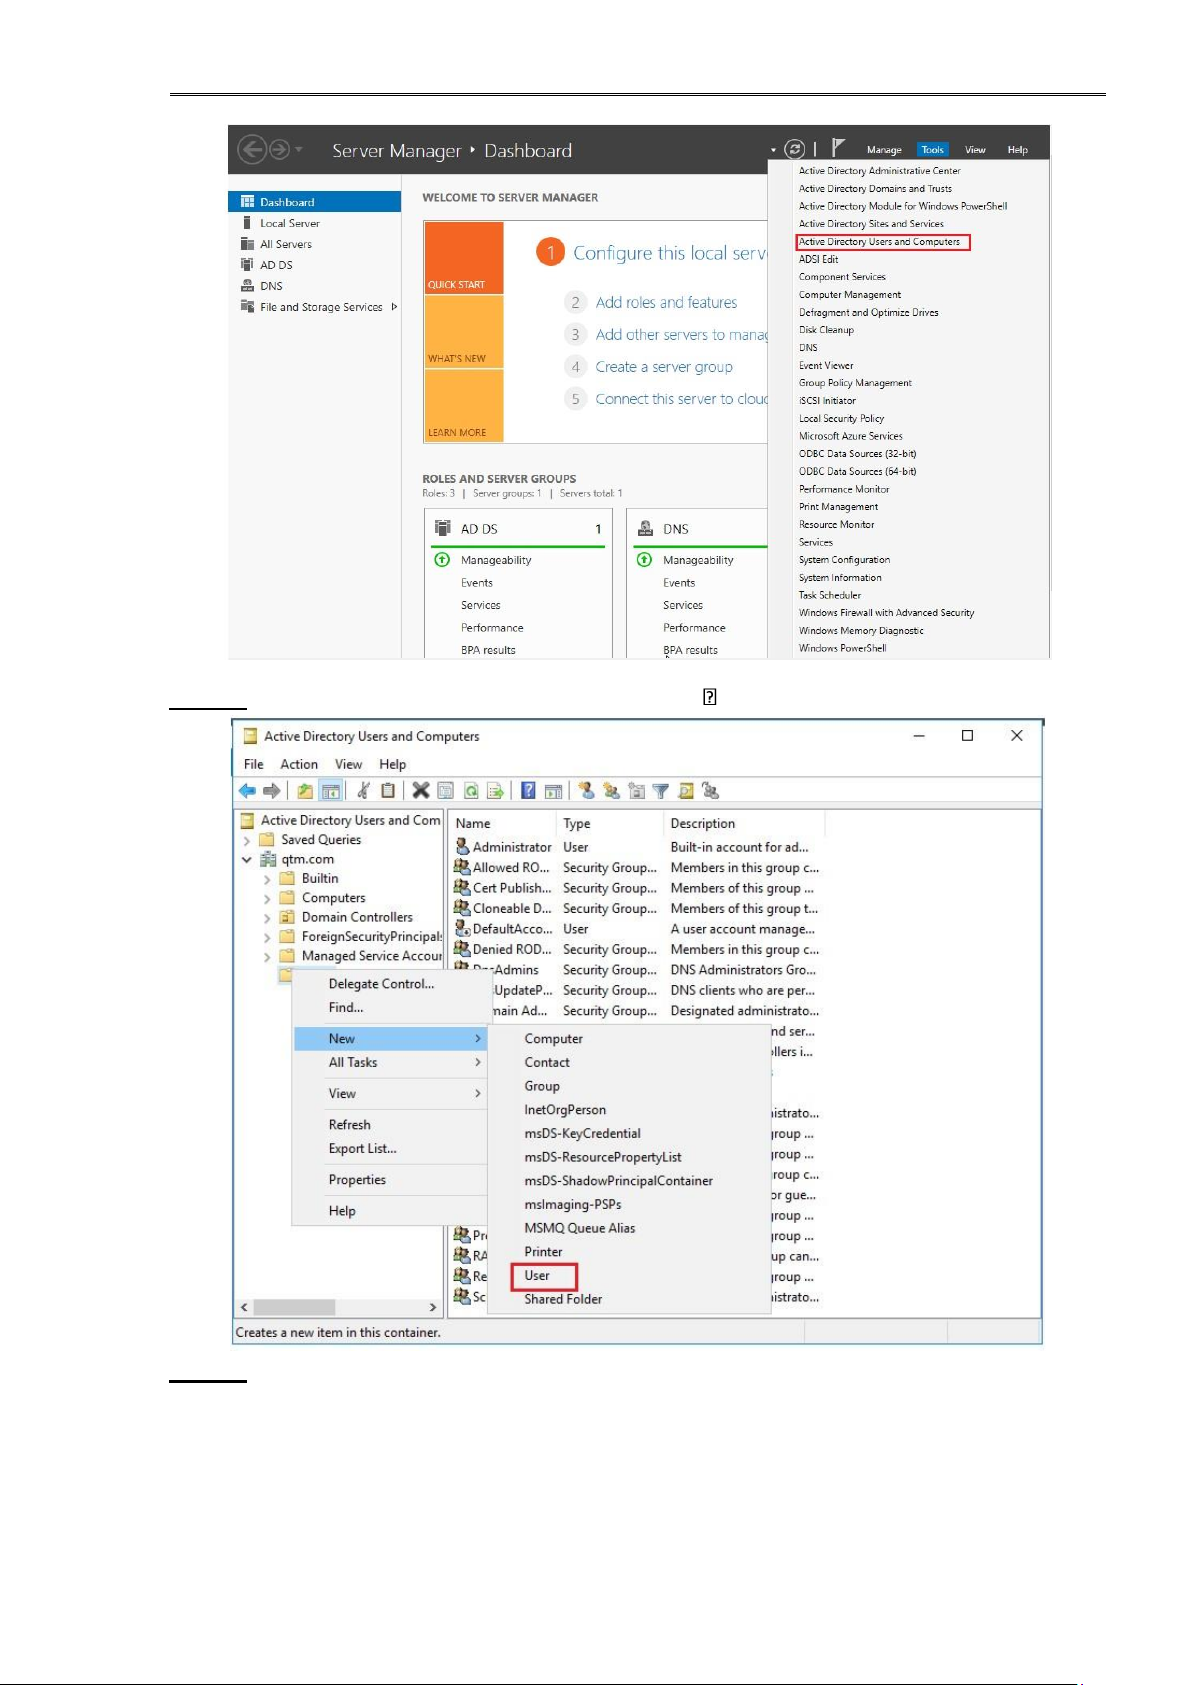Click the Find objects toolbar icon
The image size is (1192, 1685).
[x=686, y=791]
